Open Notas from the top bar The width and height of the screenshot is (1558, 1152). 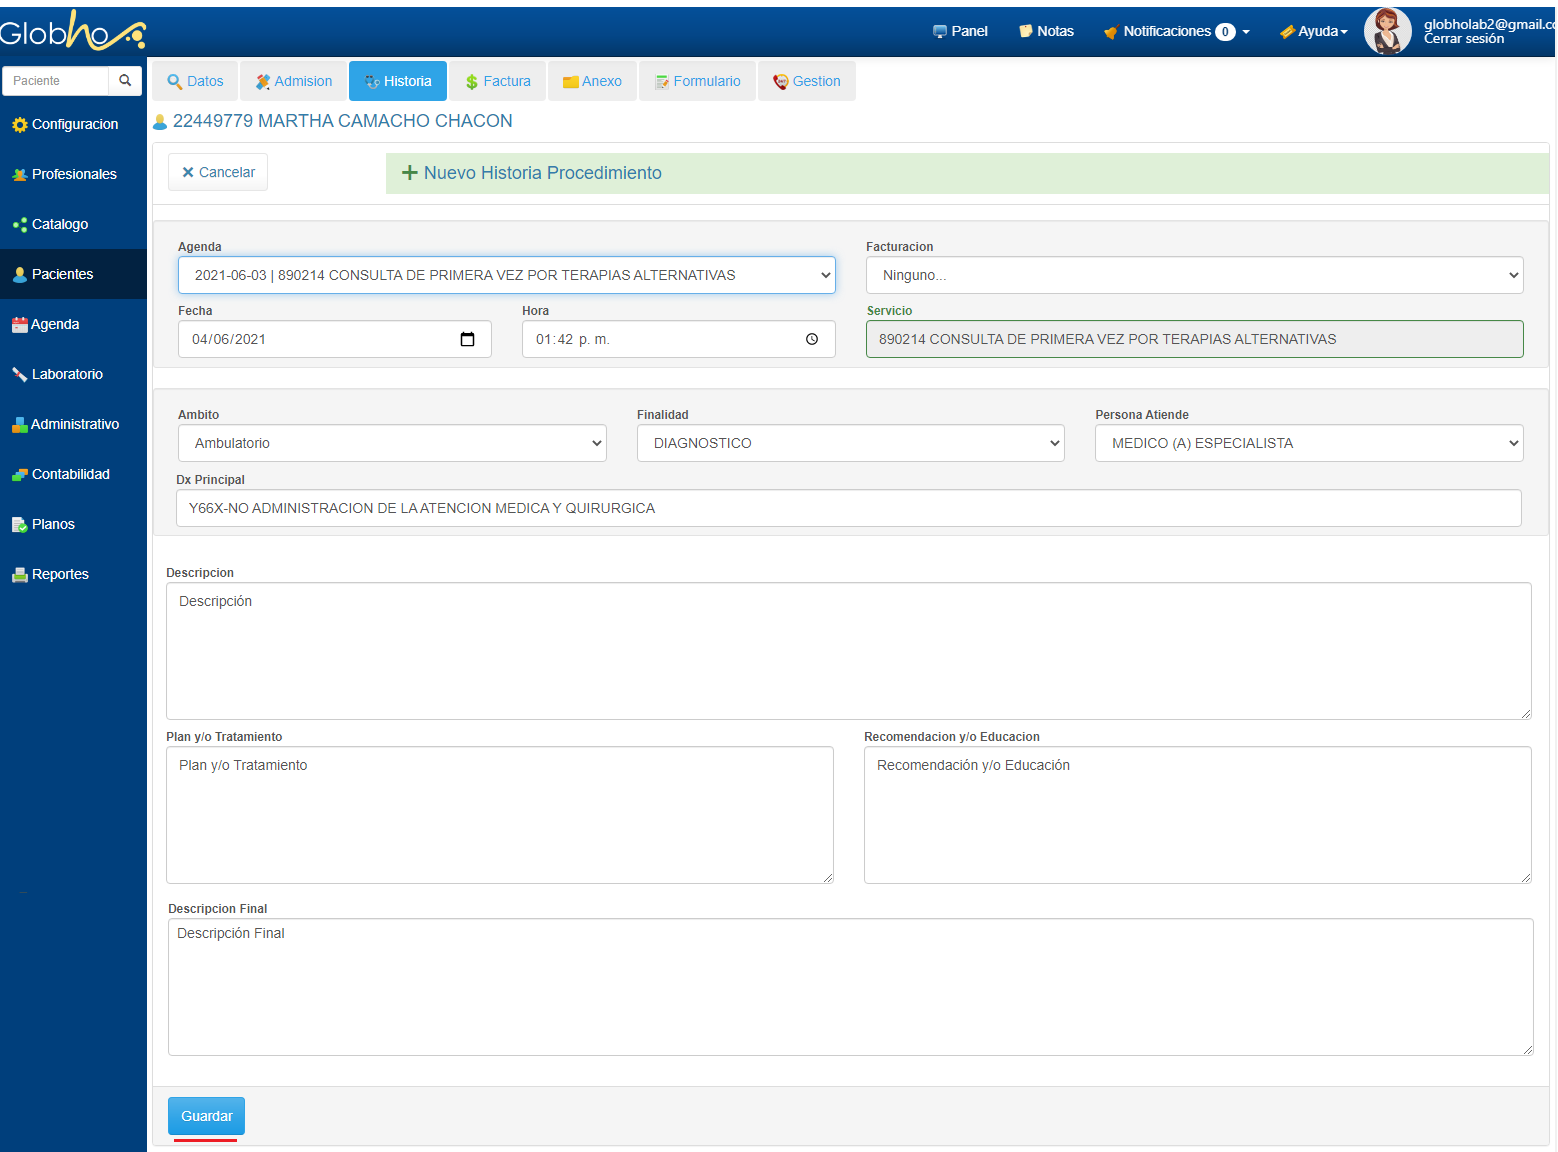(1046, 31)
